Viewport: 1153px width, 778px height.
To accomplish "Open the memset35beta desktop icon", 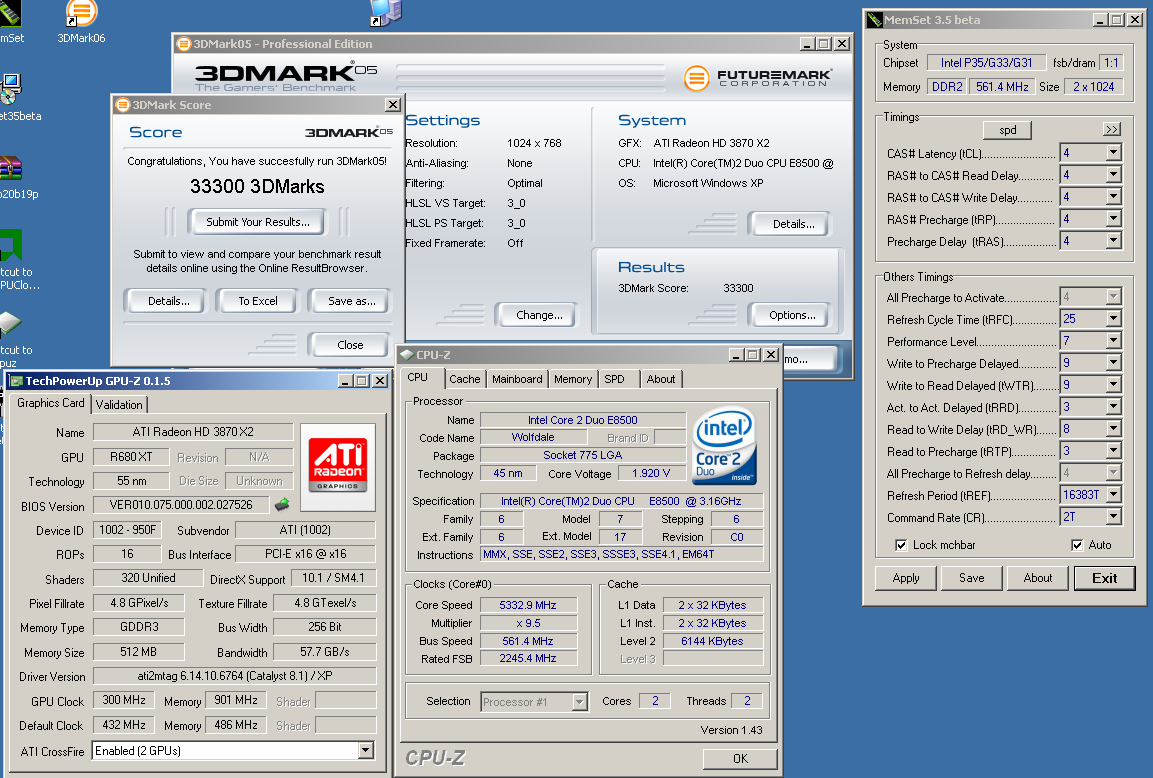I will click(x=10, y=88).
